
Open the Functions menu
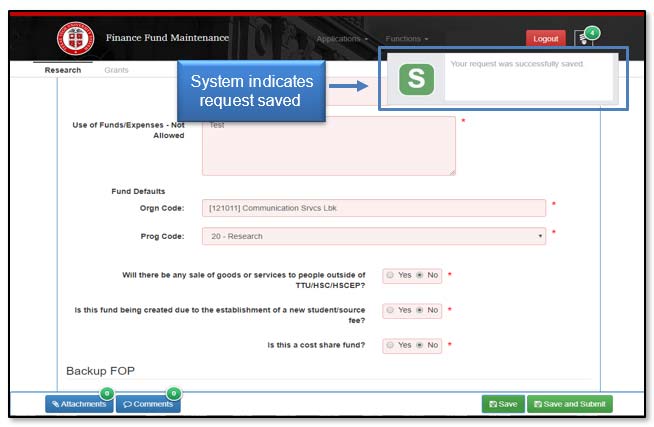(x=407, y=39)
